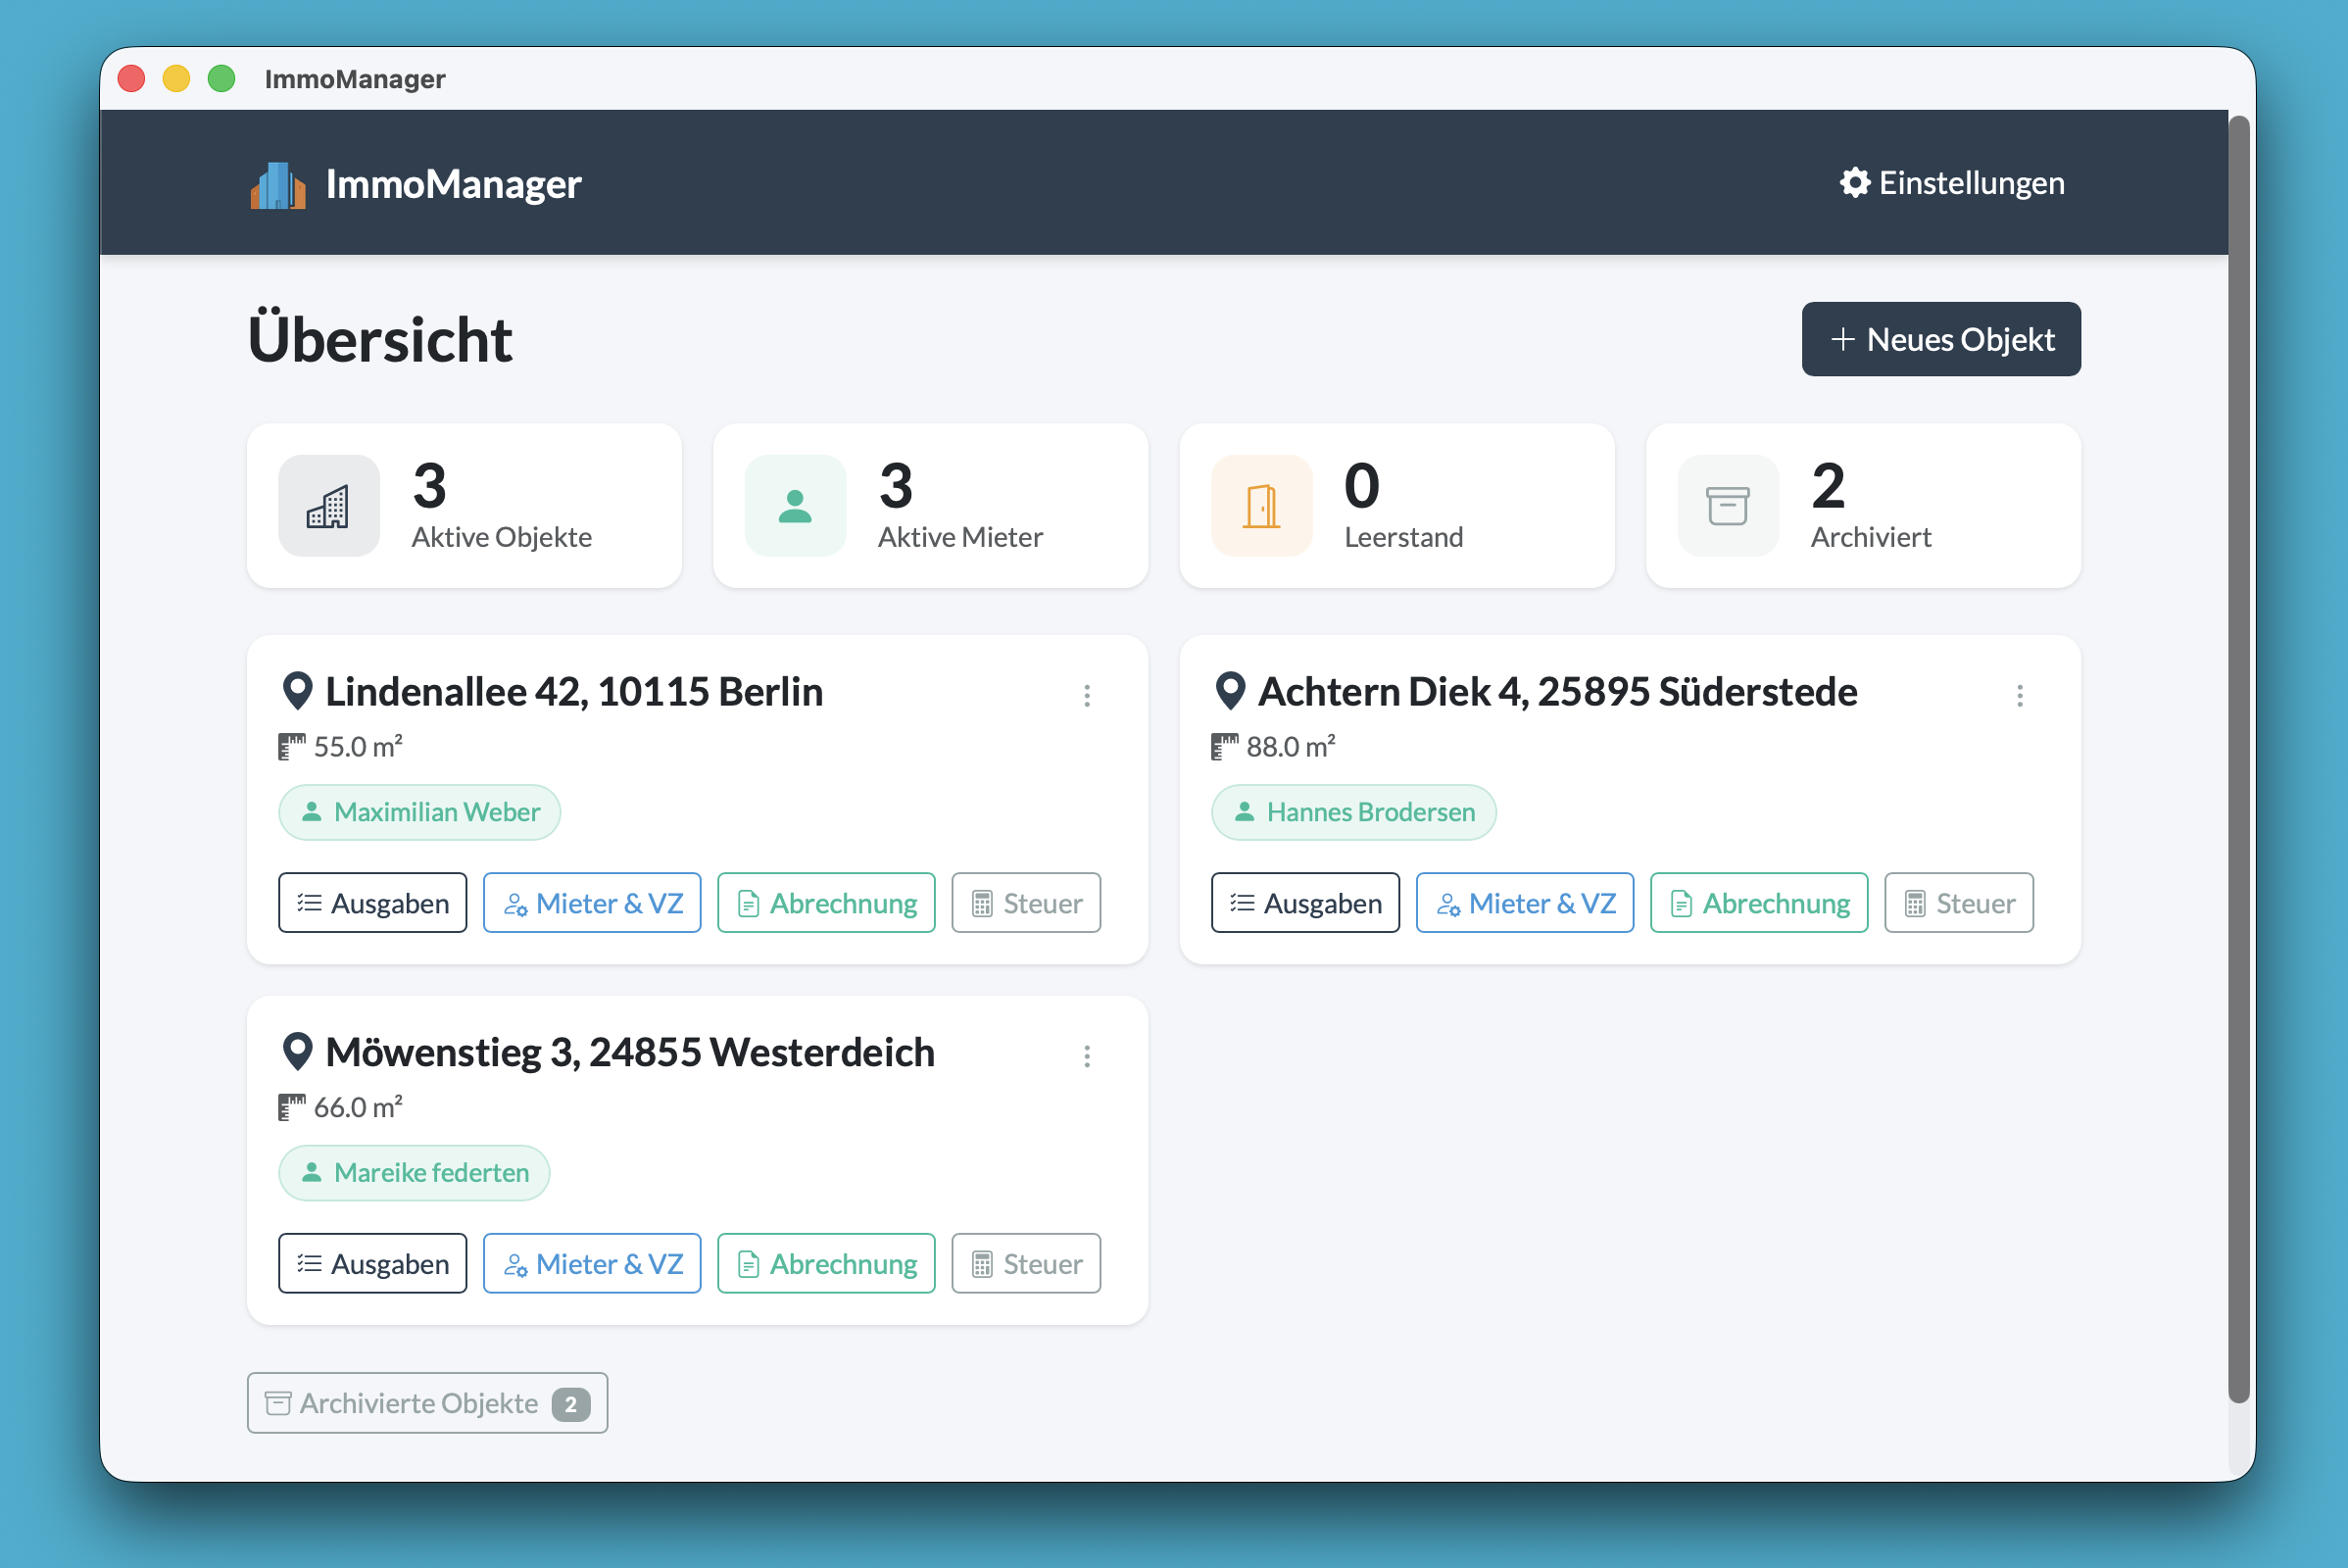The height and width of the screenshot is (1568, 2348).
Task: Click the green macOS zoom window button
Action: click(221, 78)
